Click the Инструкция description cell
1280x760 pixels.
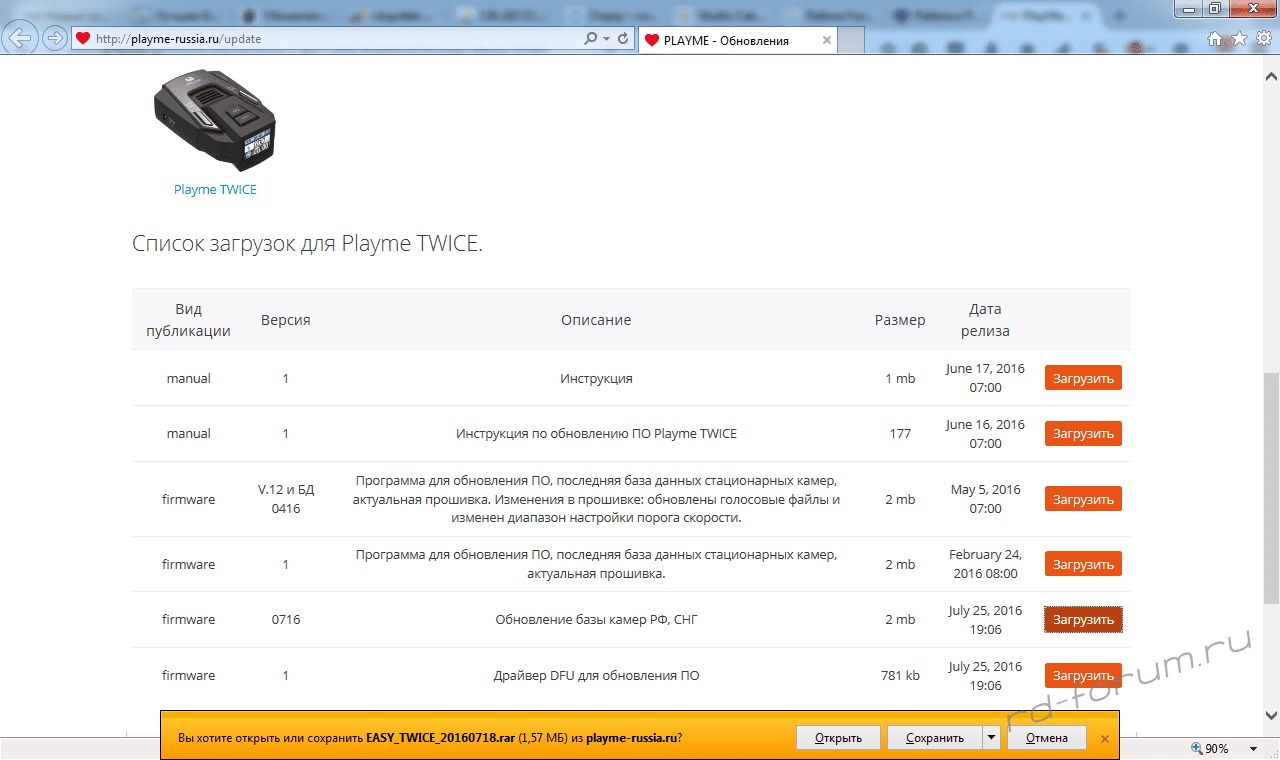pyautogui.click(x=596, y=379)
